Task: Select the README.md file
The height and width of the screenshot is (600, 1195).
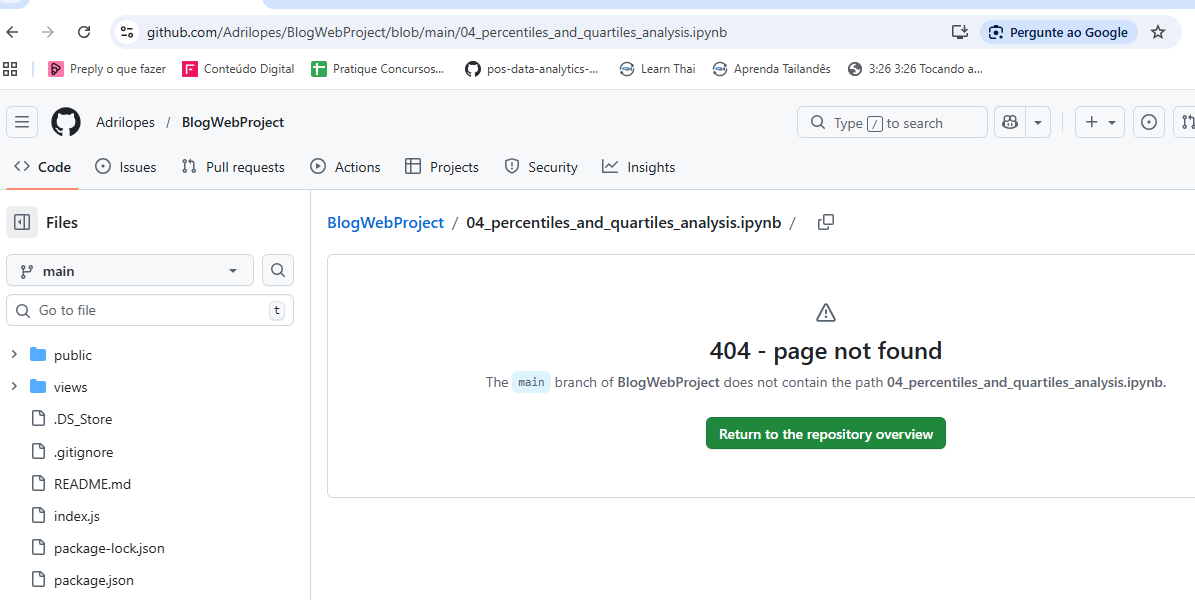Action: coord(91,483)
